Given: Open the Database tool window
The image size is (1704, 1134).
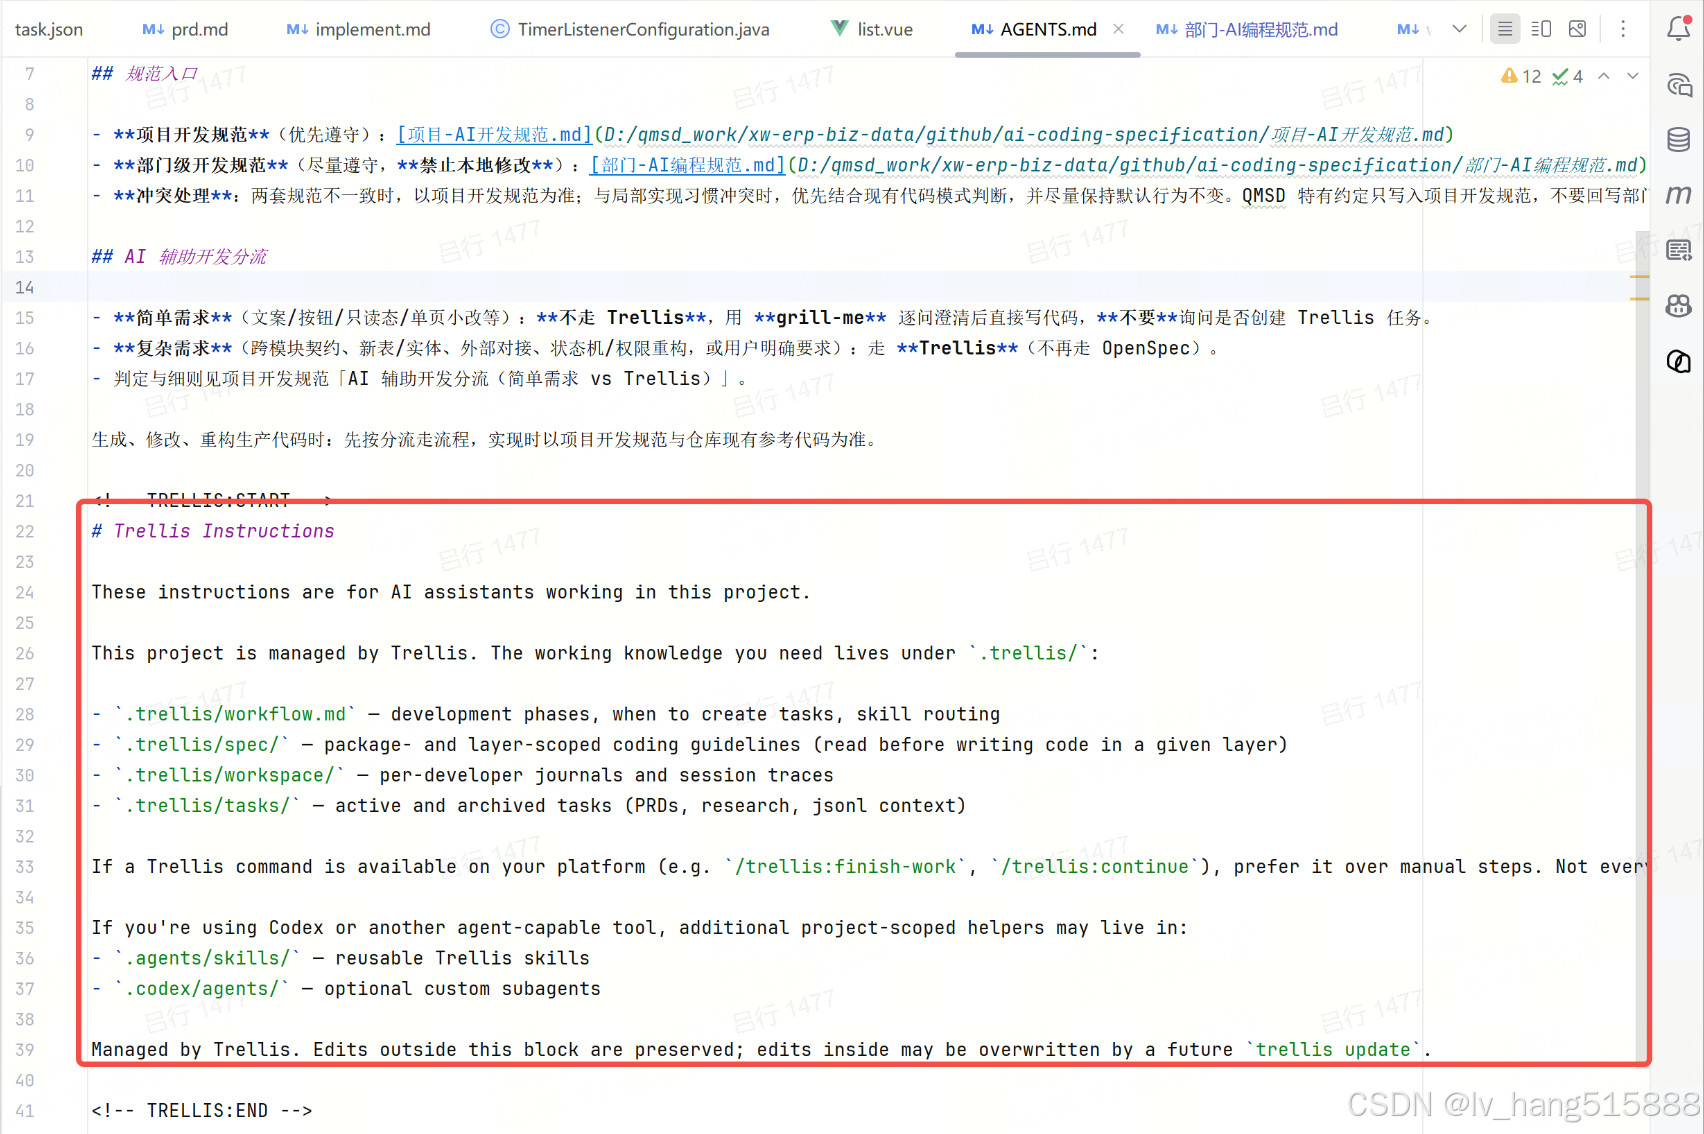Looking at the screenshot, I should (x=1679, y=140).
